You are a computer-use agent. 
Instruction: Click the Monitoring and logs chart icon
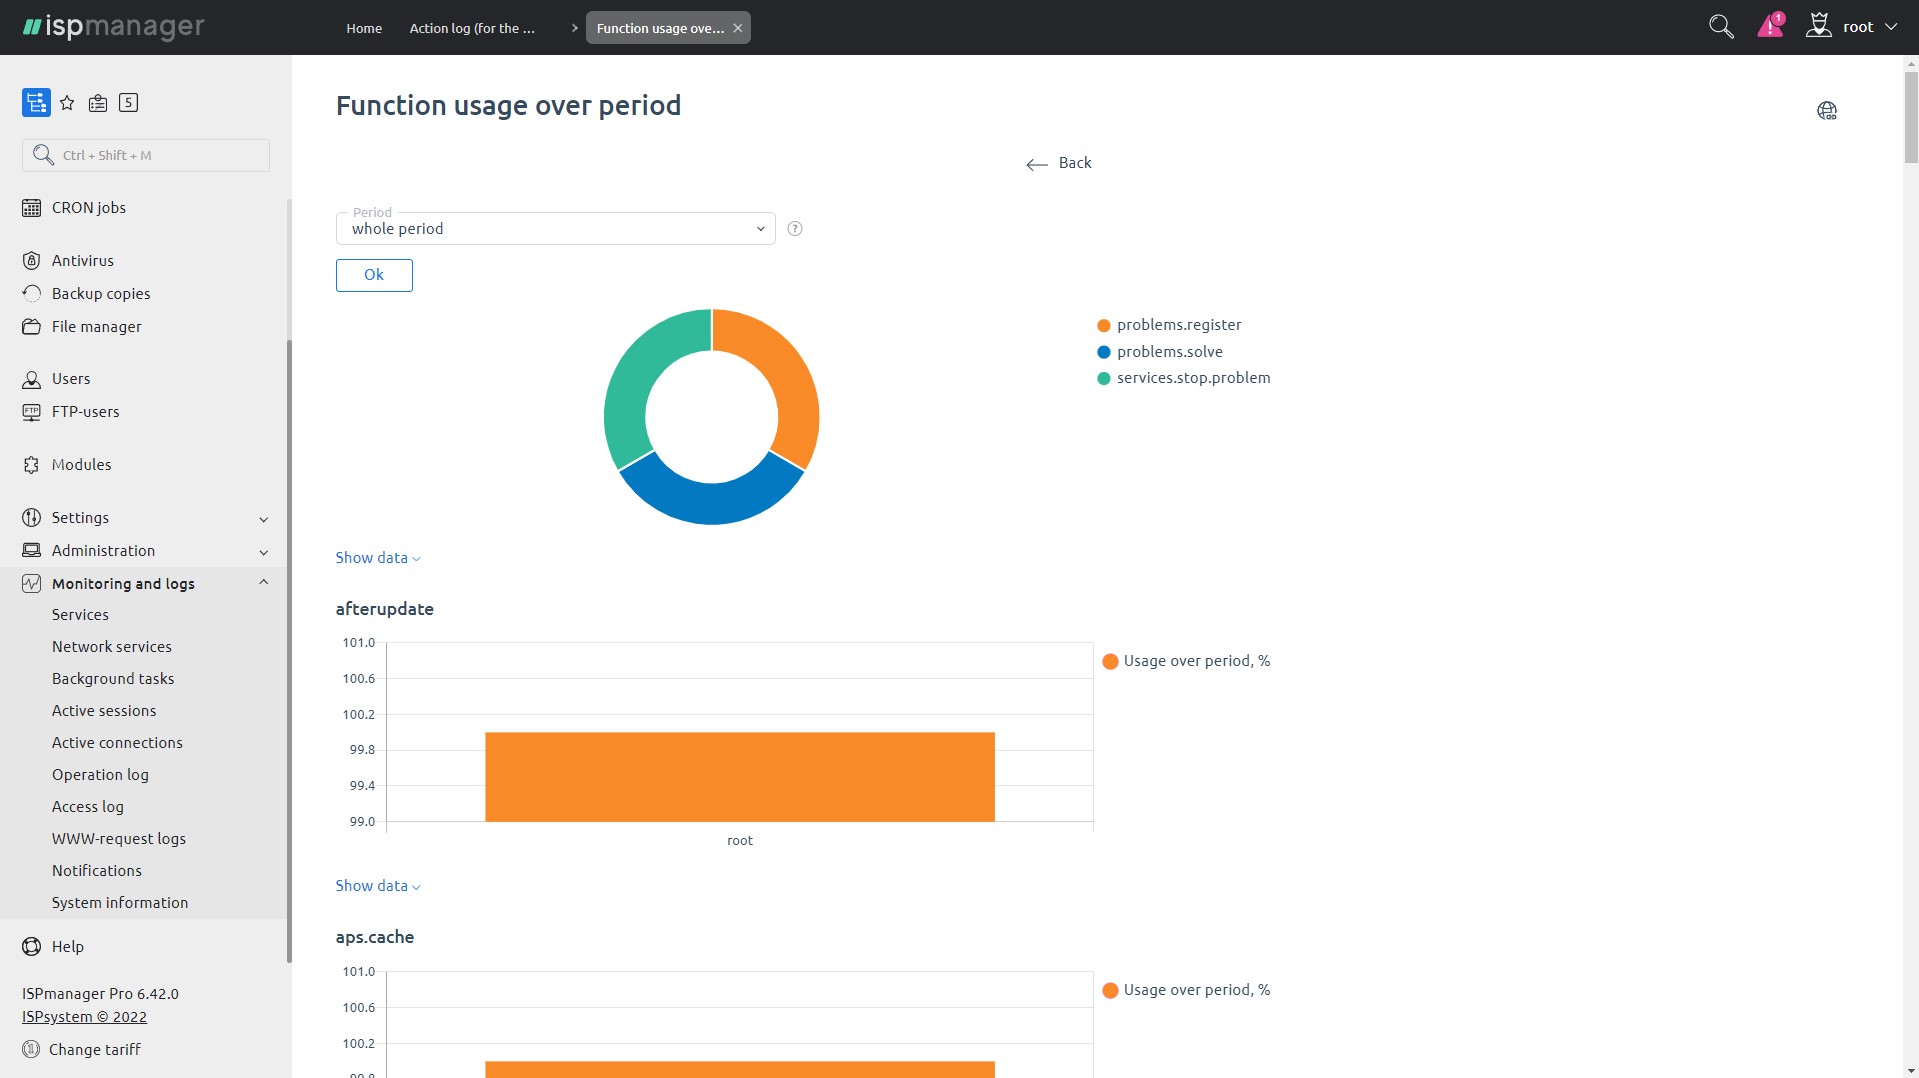(x=32, y=584)
